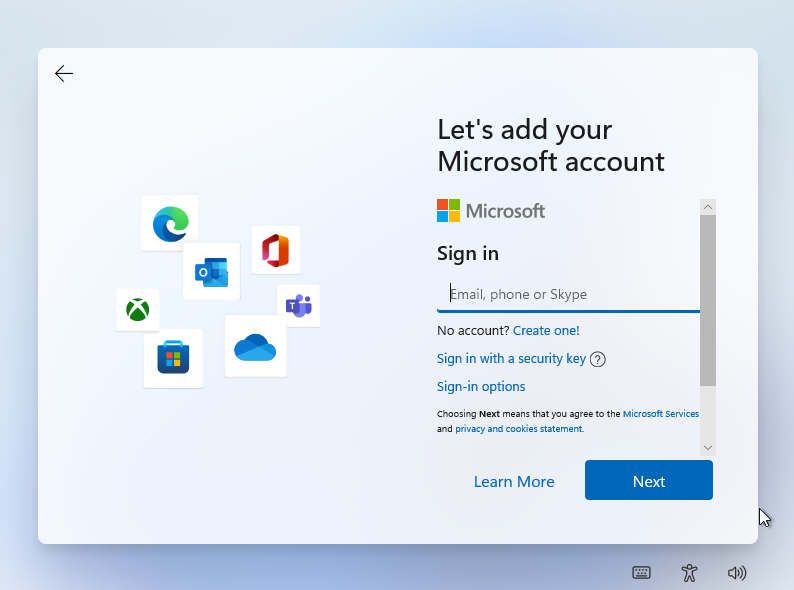Image resolution: width=794 pixels, height=590 pixels.
Task: Click the security key help question mark
Action: click(598, 359)
